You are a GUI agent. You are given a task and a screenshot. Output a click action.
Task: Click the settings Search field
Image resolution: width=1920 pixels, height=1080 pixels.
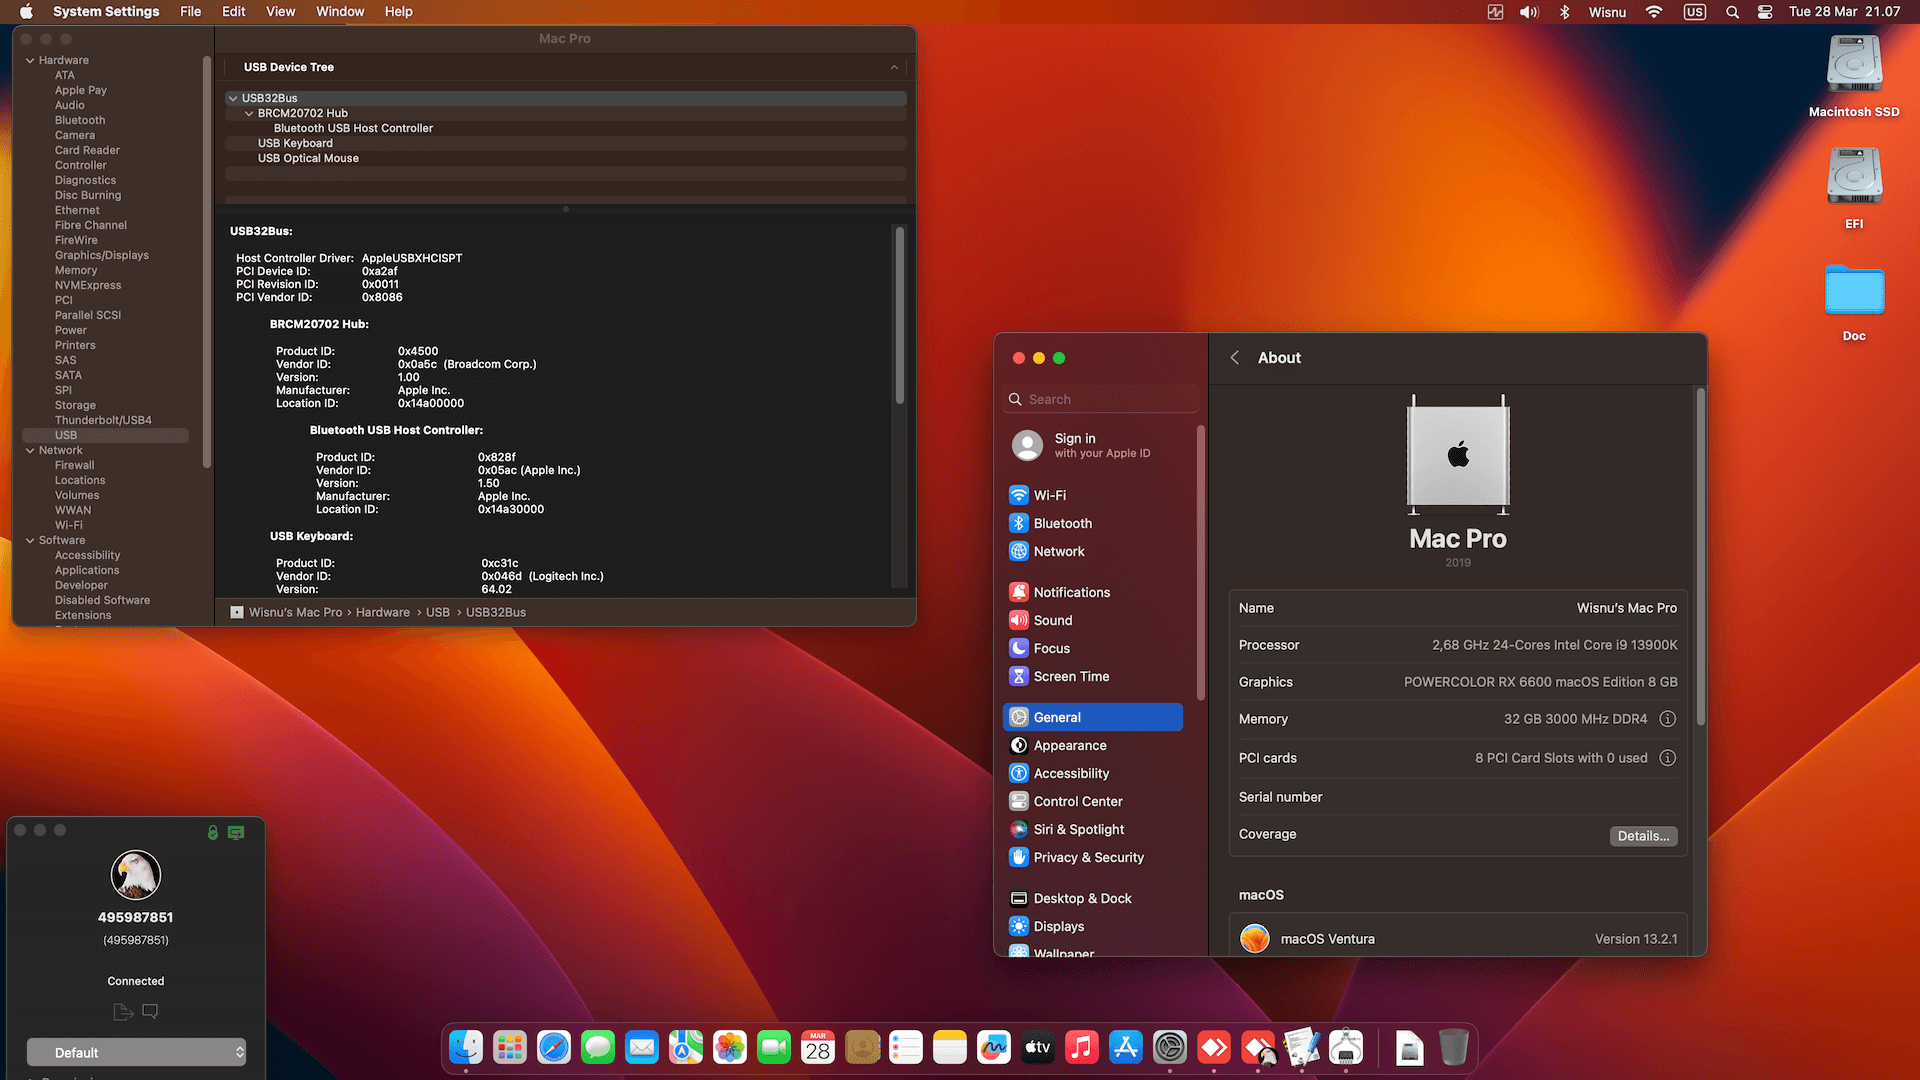coord(1100,399)
